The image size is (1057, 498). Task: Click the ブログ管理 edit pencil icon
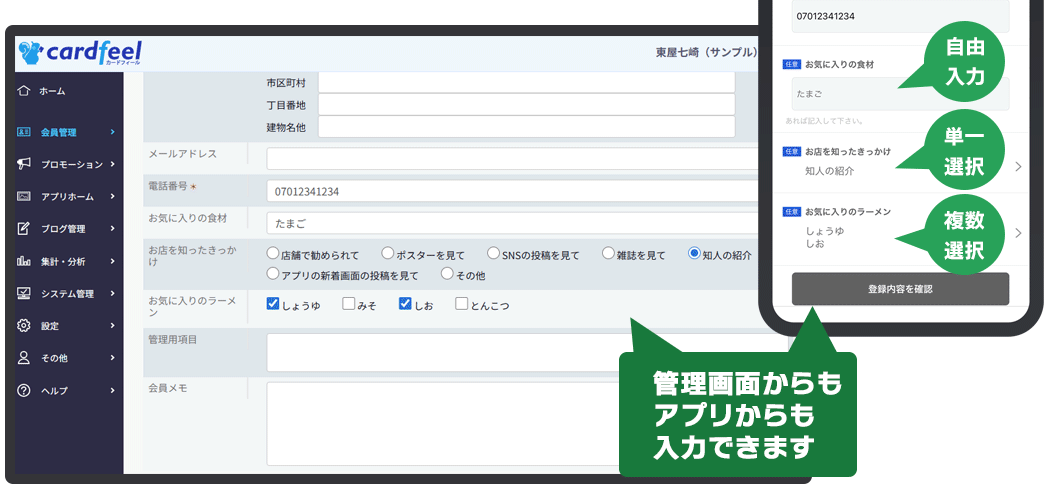click(x=24, y=228)
